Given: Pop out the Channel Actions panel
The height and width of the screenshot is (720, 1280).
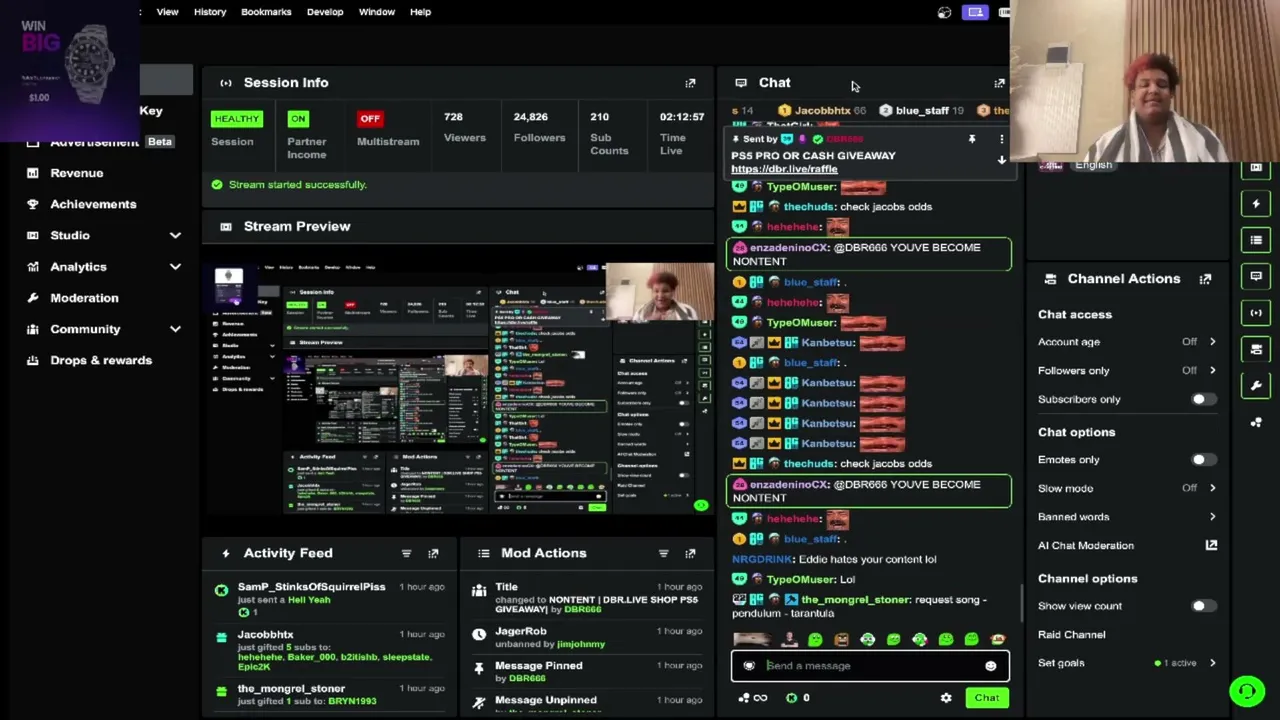Looking at the screenshot, I should click(x=1205, y=279).
